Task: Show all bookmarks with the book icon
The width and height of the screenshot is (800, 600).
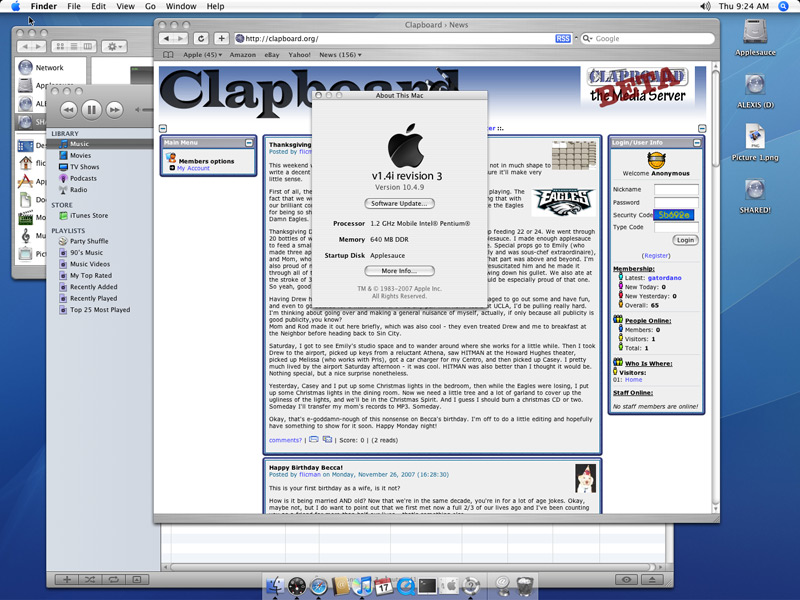Action: [x=168, y=55]
